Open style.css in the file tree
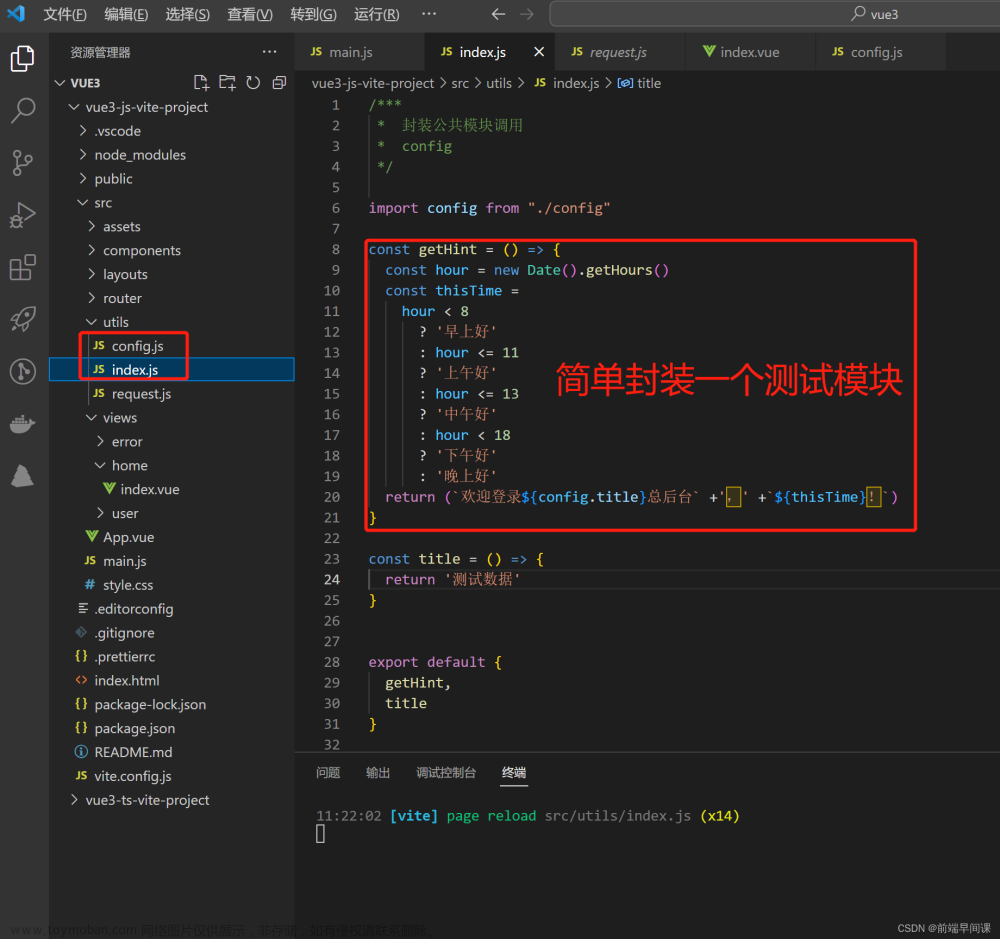 (x=172, y=585)
